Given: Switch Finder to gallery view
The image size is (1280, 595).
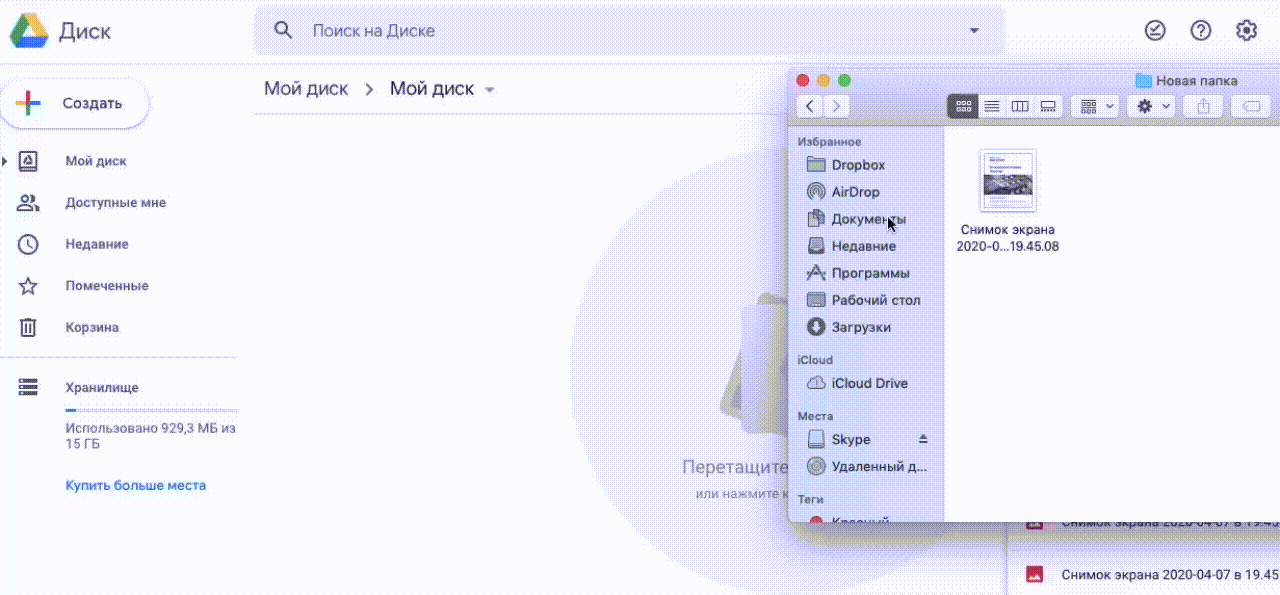Looking at the screenshot, I should 1048,106.
